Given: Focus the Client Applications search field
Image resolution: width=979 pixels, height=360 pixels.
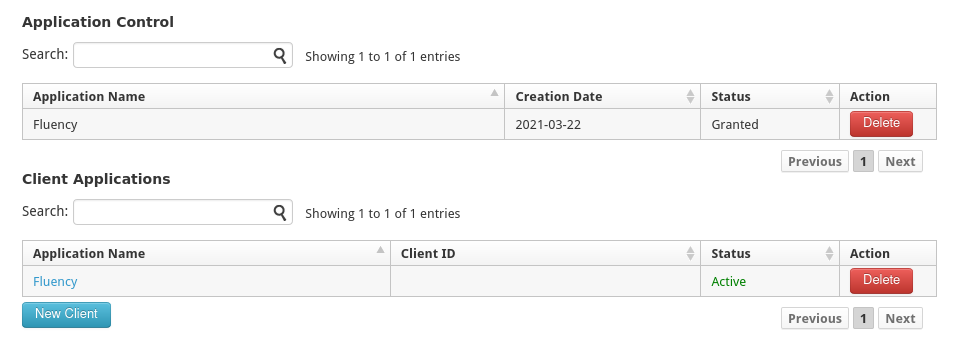Looking at the screenshot, I should 183,212.
